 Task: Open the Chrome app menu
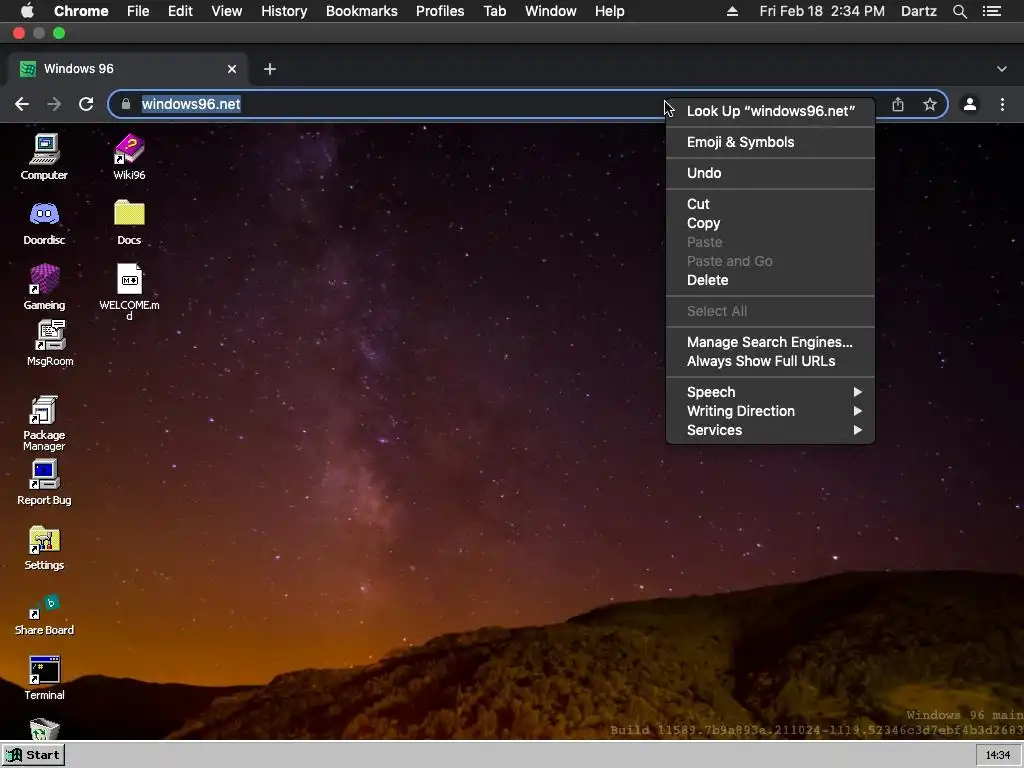click(81, 11)
